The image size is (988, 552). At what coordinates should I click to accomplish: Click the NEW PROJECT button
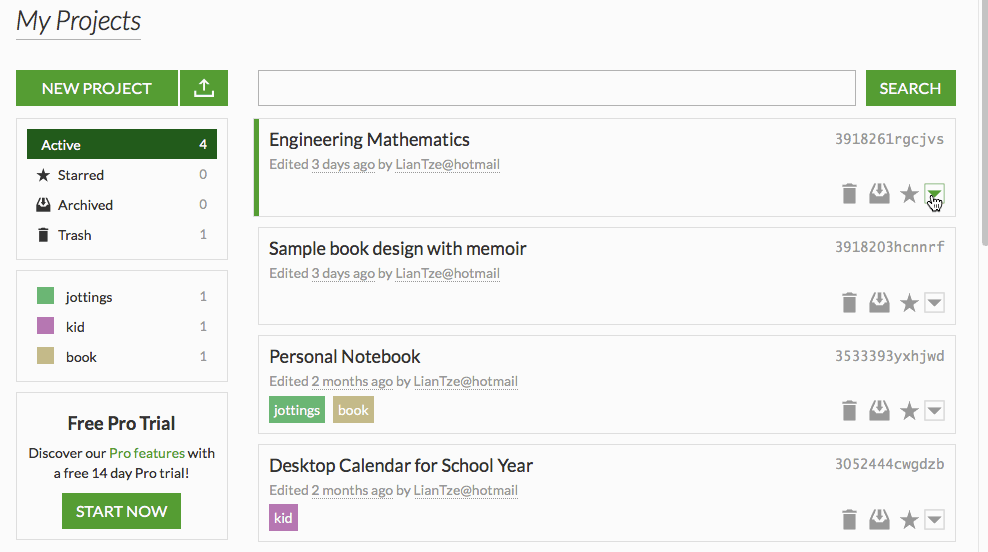click(x=97, y=88)
